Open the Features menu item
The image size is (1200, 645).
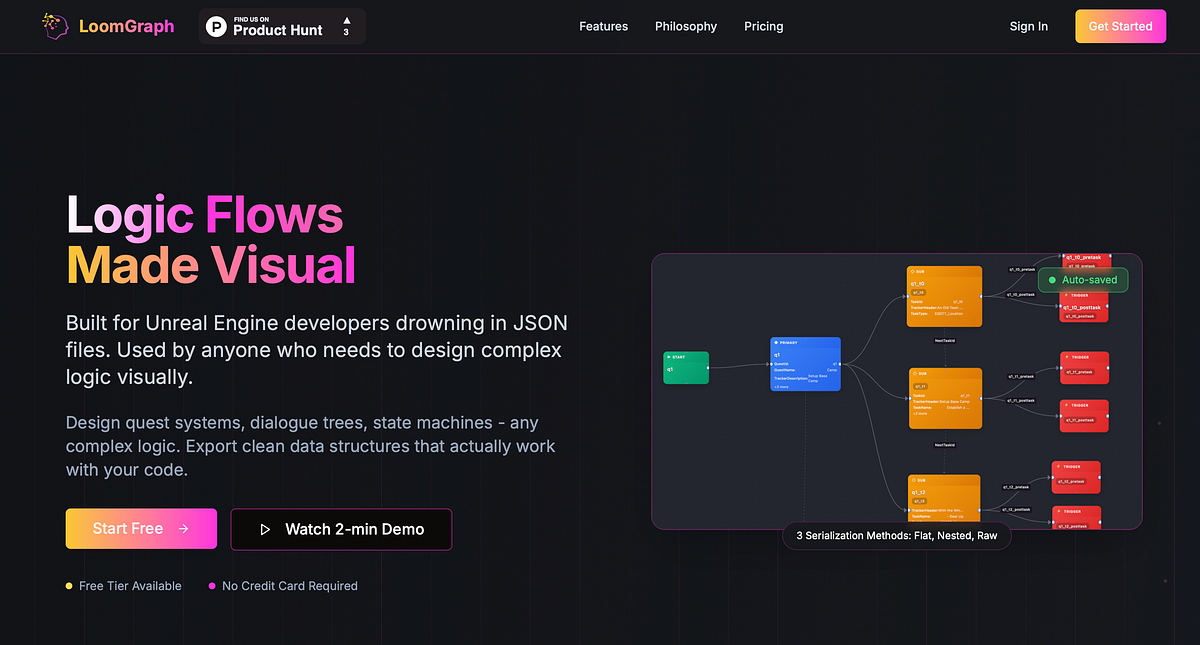pyautogui.click(x=603, y=26)
